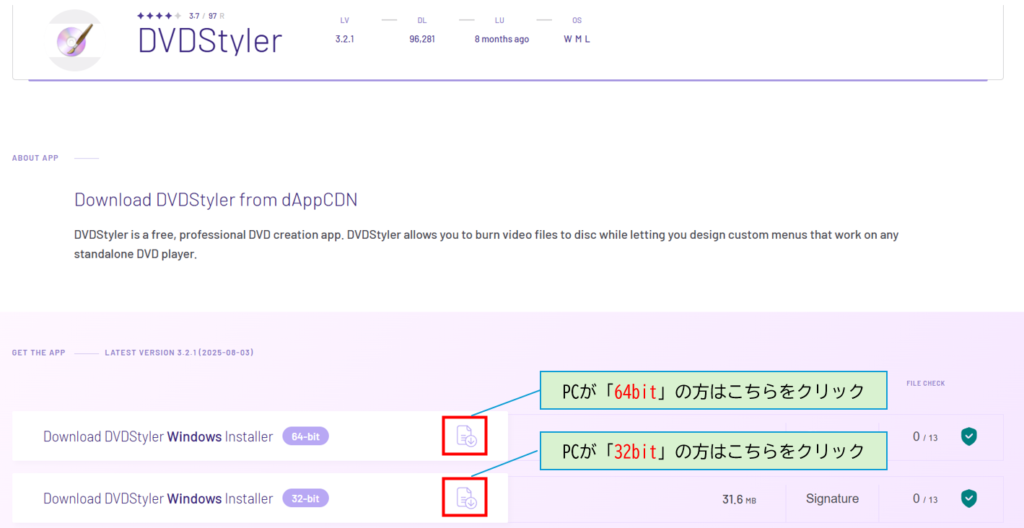The height and width of the screenshot is (528, 1024).
Task: Click the 31.6 MB file size text
Action: tap(740, 499)
